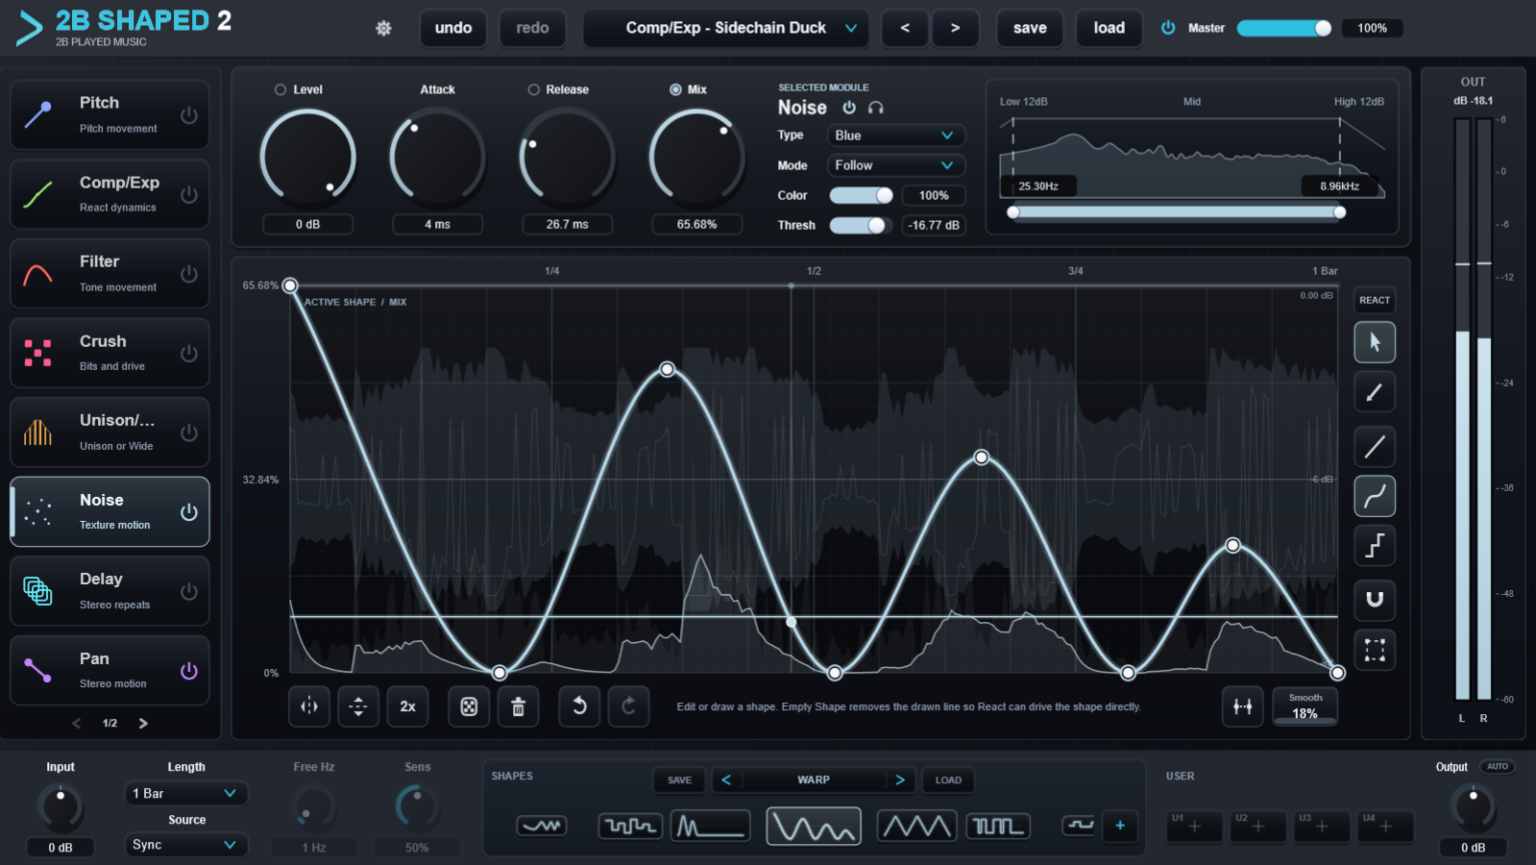Select the pointer edit tool
Image resolution: width=1536 pixels, height=865 pixels.
pos(1375,342)
